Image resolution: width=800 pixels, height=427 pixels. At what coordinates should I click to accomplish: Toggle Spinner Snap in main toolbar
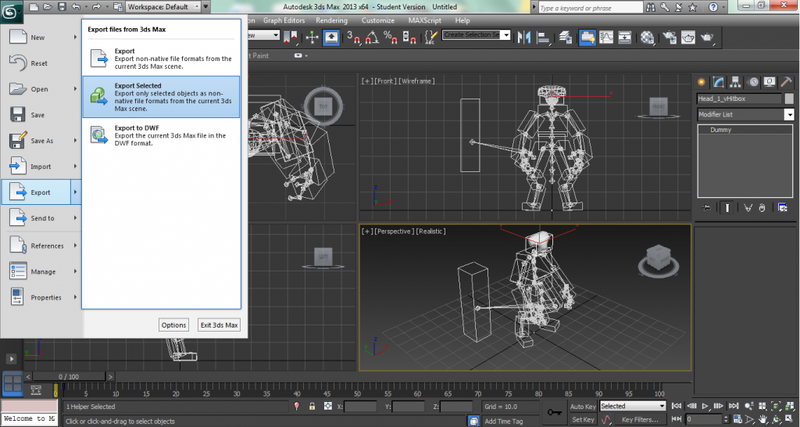tap(409, 37)
